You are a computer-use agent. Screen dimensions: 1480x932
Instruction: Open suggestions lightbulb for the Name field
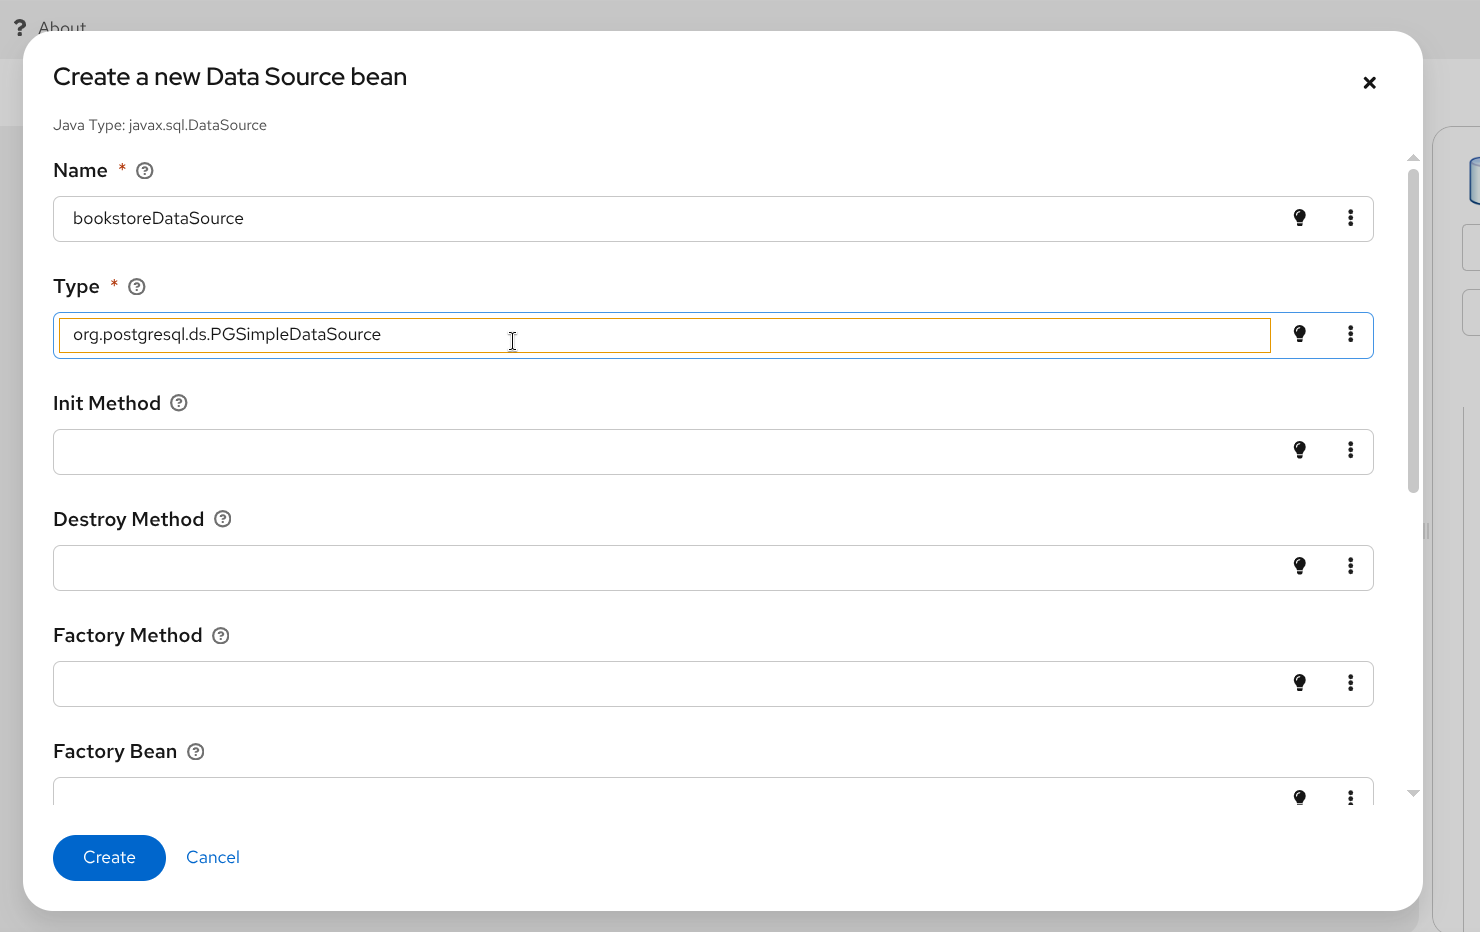point(1300,217)
